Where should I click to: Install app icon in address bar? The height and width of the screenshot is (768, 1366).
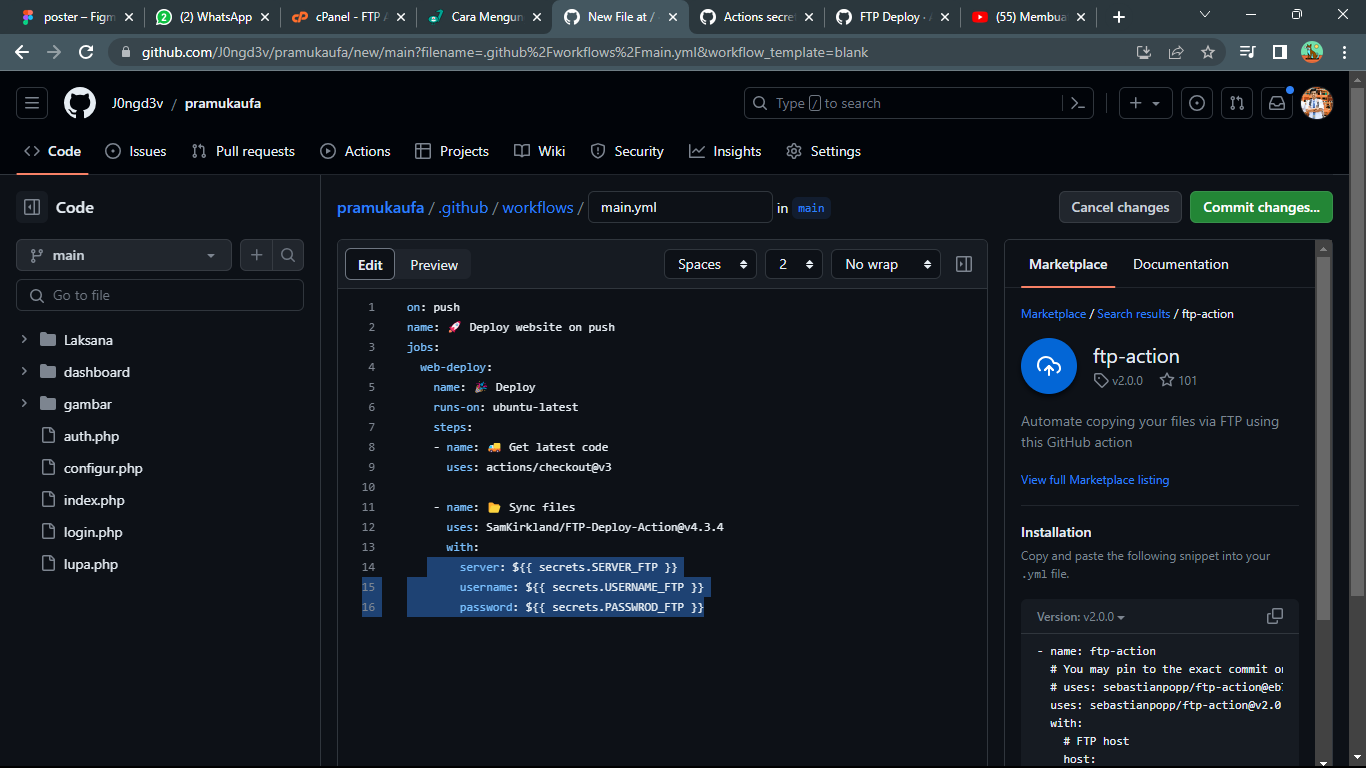(x=1144, y=52)
